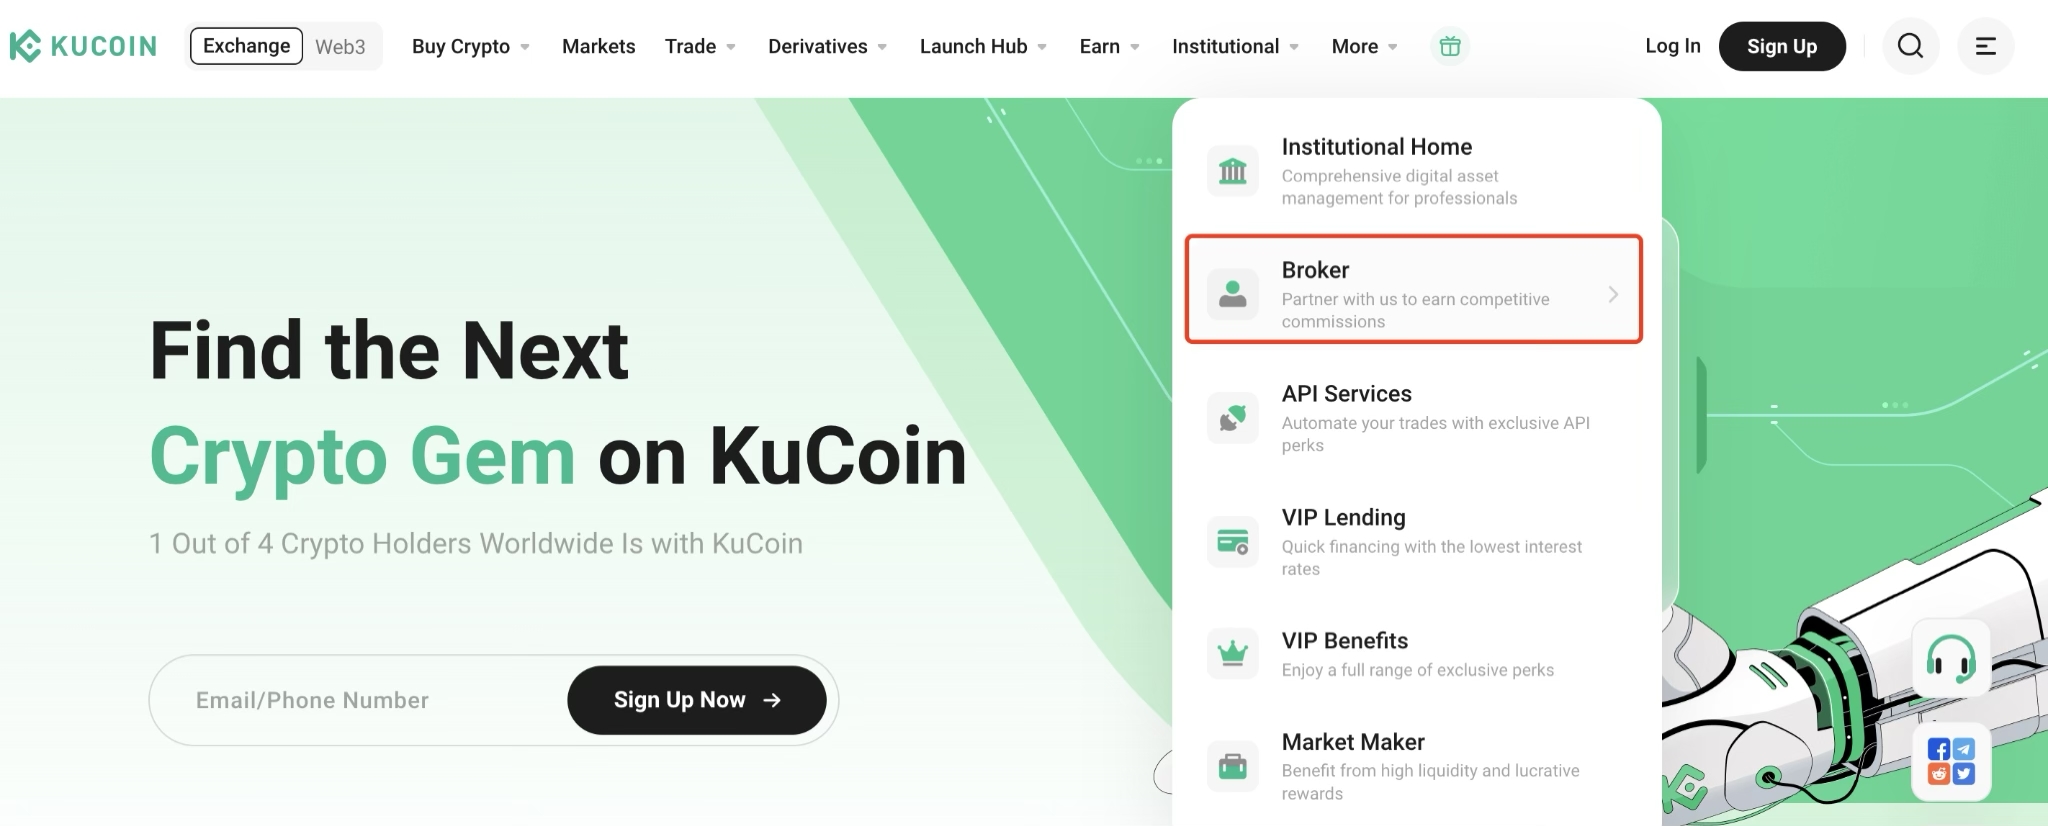Switch to the Exchange mode
The image size is (2048, 826).
(x=246, y=46)
